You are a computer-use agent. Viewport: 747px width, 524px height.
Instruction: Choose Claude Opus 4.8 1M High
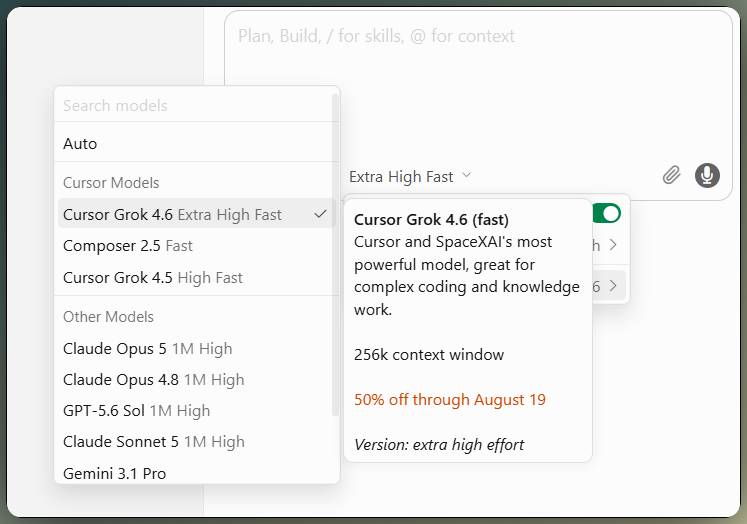[x=195, y=380]
